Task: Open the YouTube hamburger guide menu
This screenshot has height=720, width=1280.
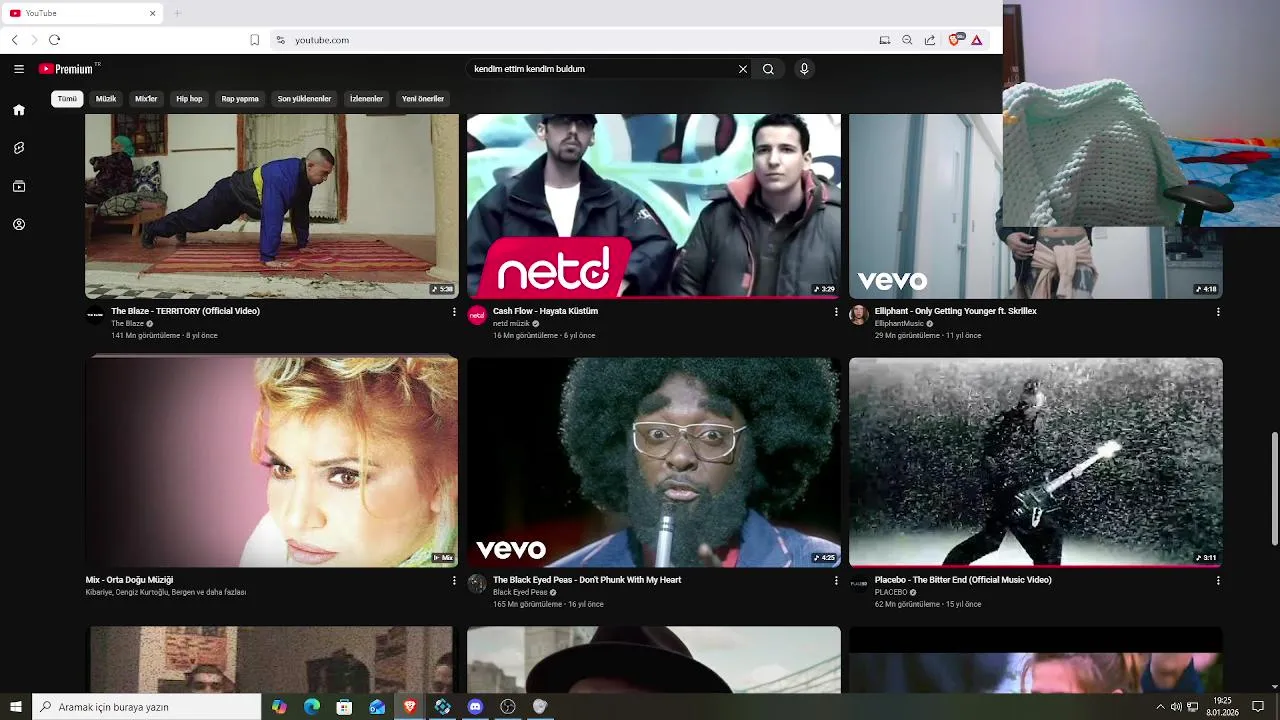Action: 19,69
